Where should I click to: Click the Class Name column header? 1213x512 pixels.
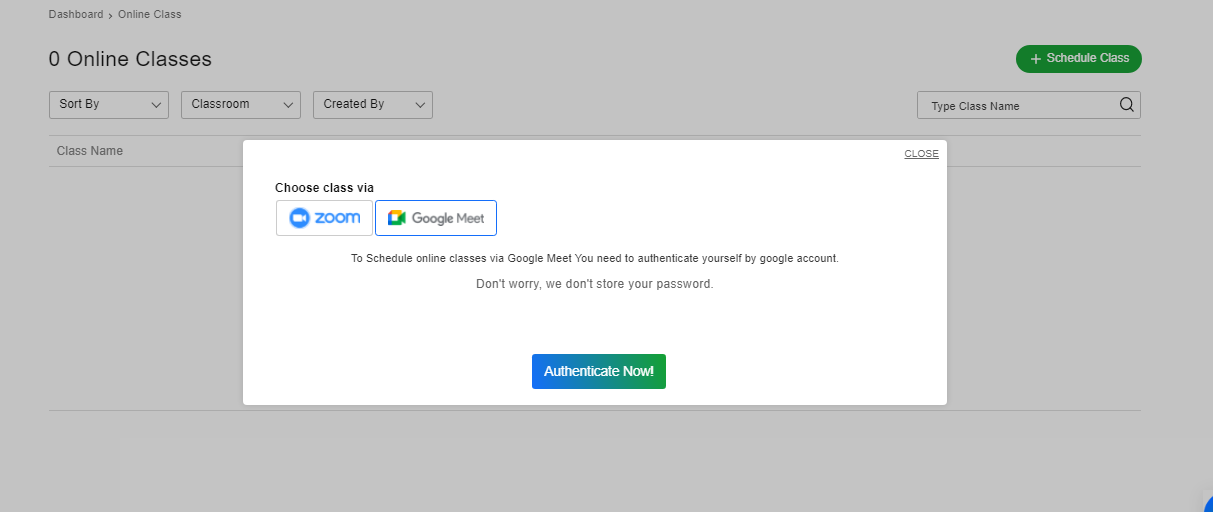[90, 151]
